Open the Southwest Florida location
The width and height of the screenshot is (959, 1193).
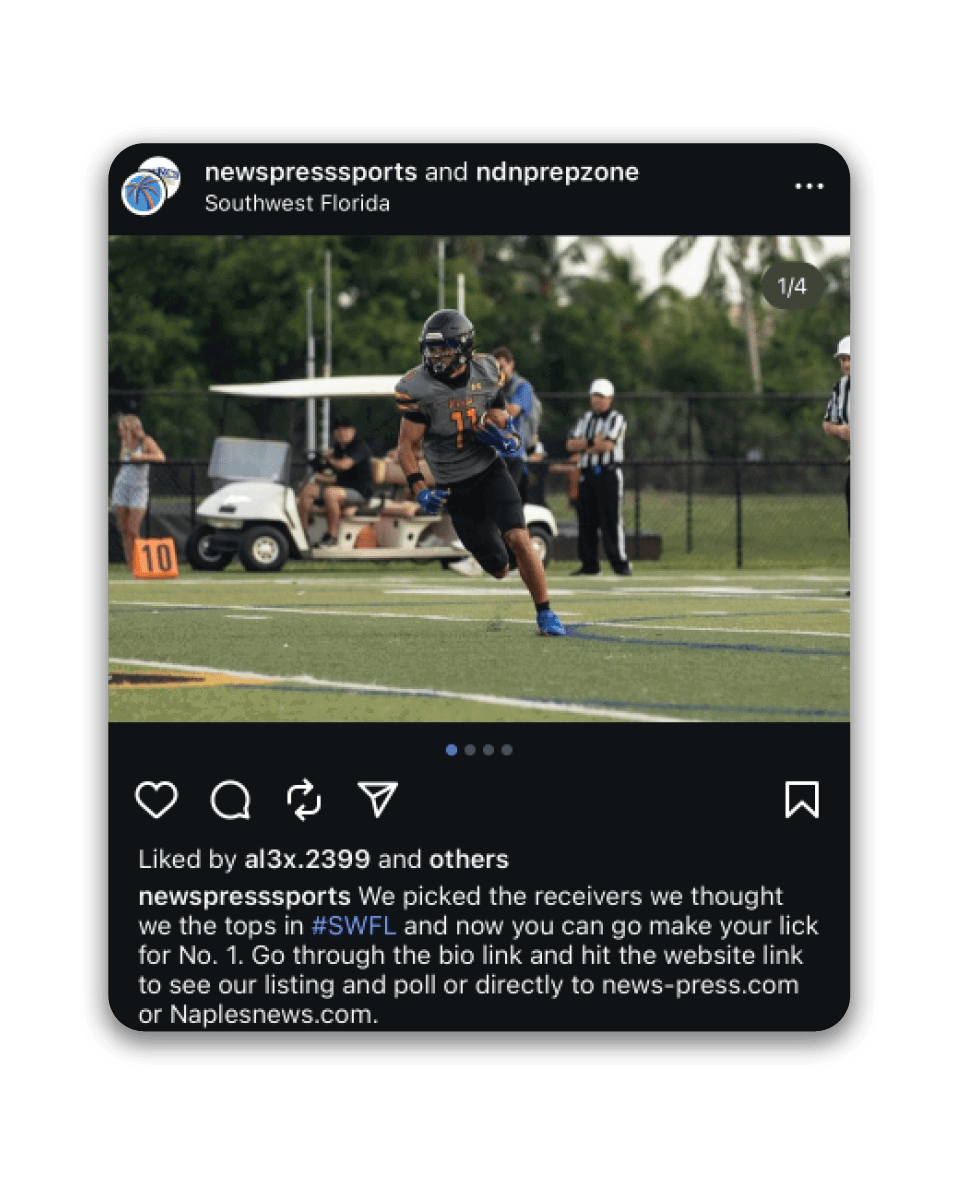tap(297, 203)
